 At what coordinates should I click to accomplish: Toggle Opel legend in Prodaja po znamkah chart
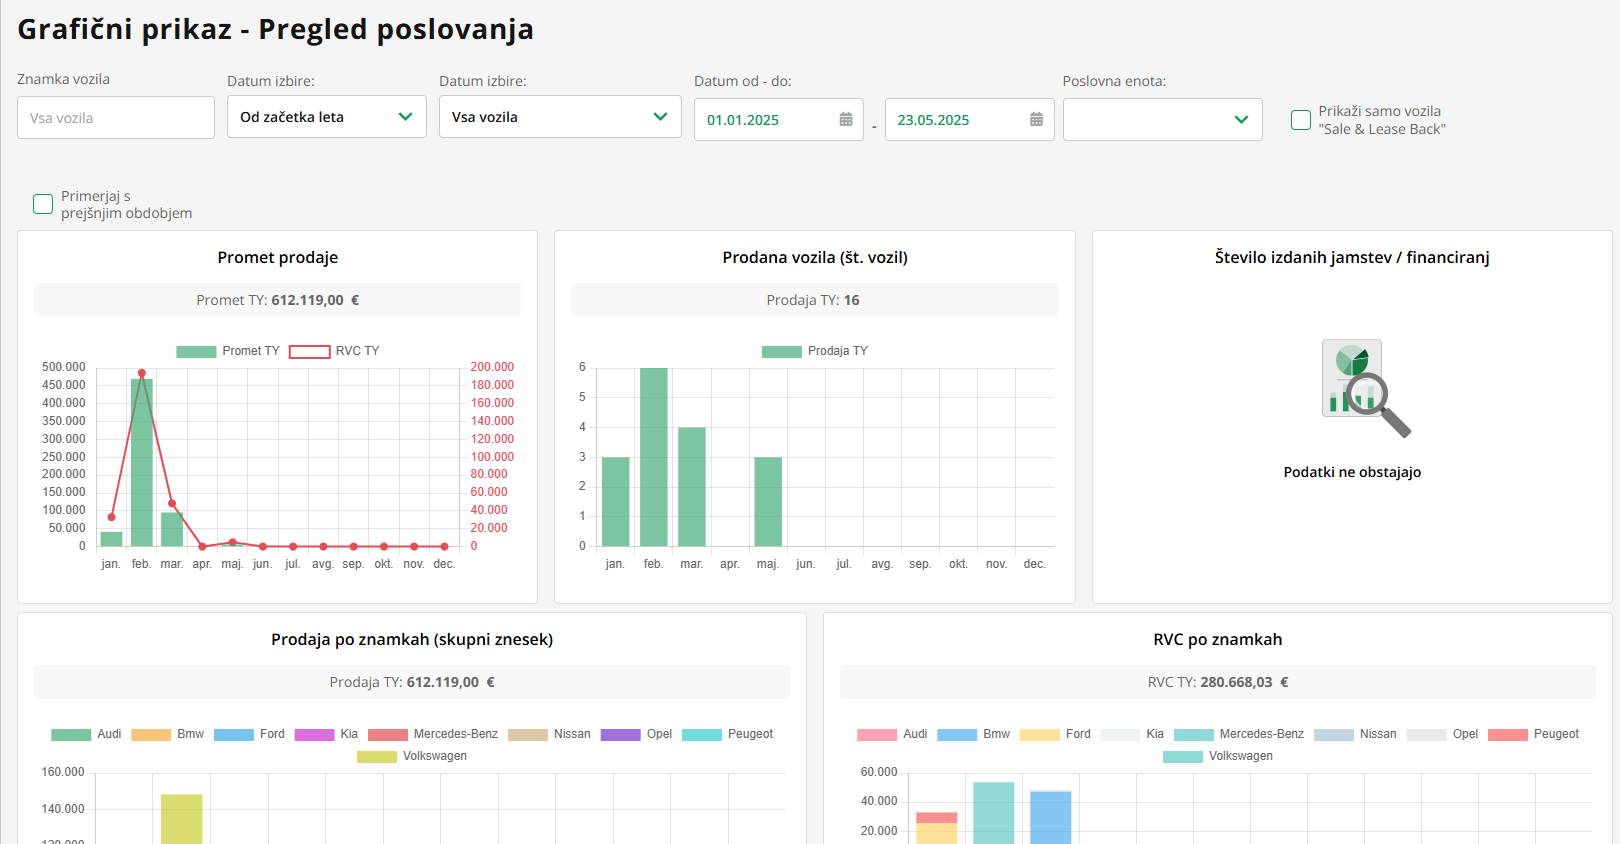[x=636, y=734]
